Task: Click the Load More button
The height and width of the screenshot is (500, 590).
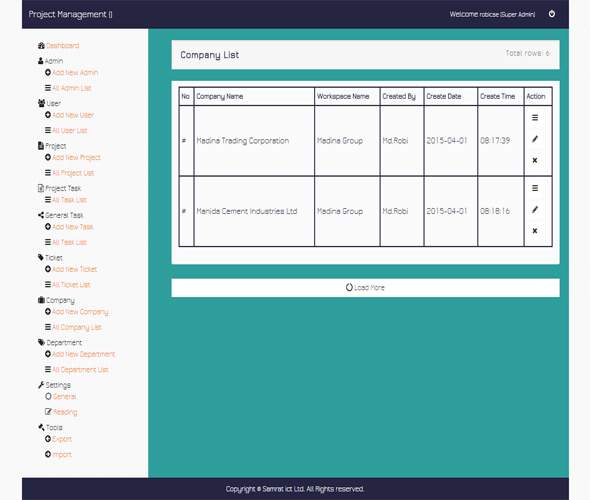Action: [x=365, y=288]
